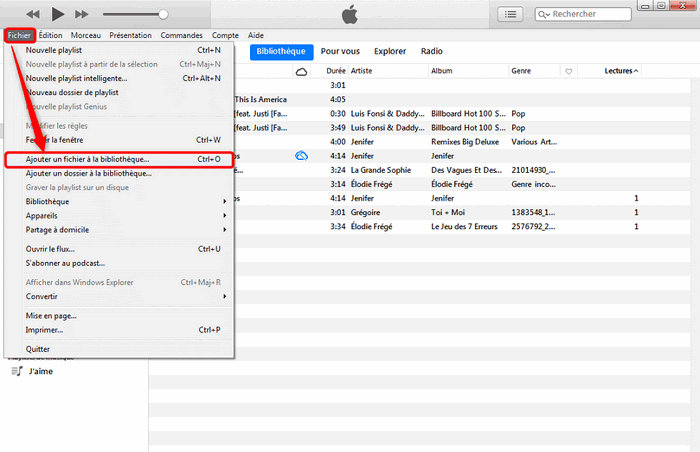This screenshot has width=700, height=452.
Task: Choose Imprimer menu entry
Action: click(119, 330)
